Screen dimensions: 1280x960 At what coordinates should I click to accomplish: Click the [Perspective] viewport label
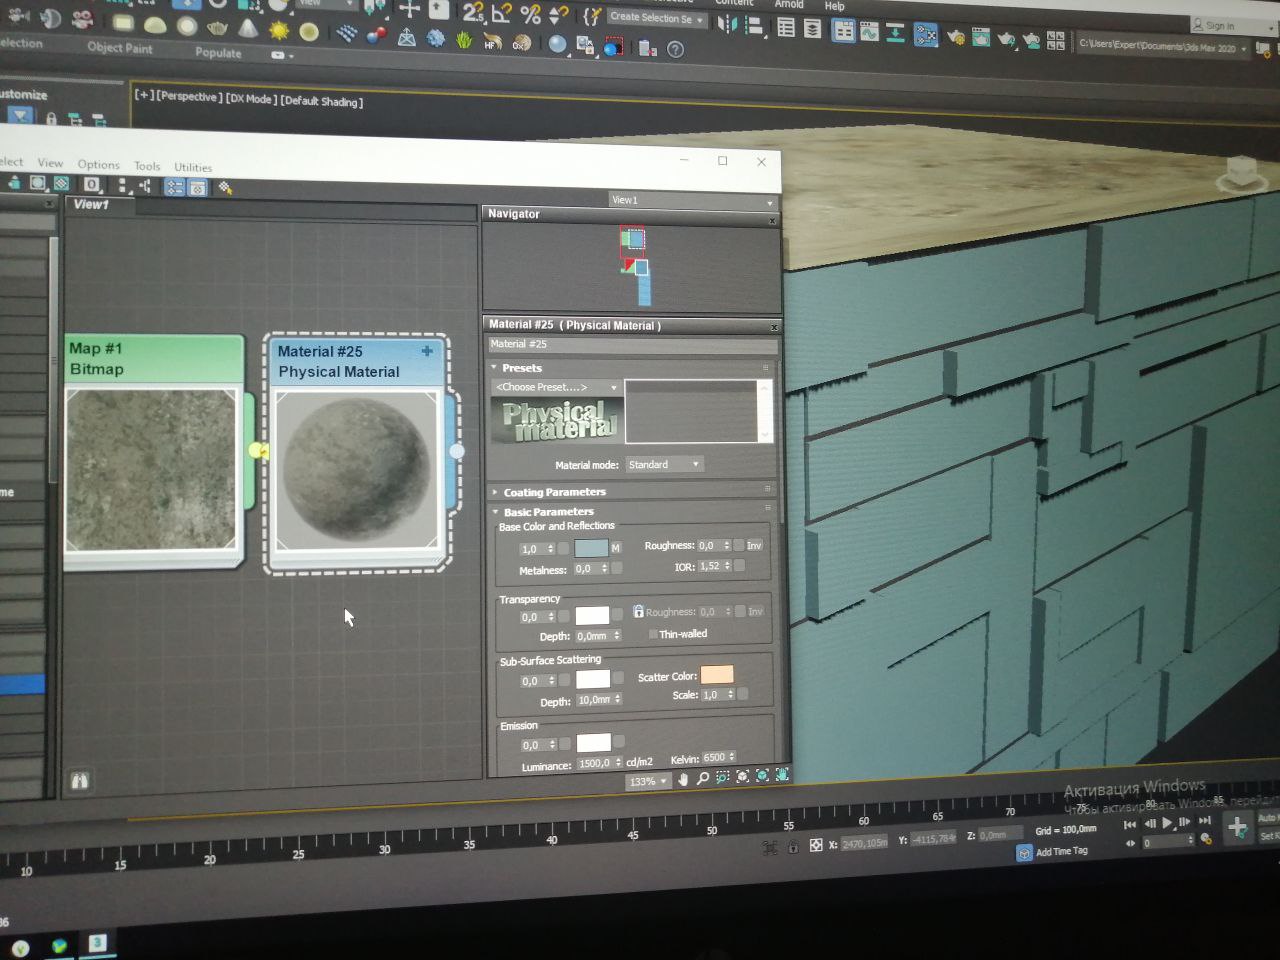[x=187, y=96]
